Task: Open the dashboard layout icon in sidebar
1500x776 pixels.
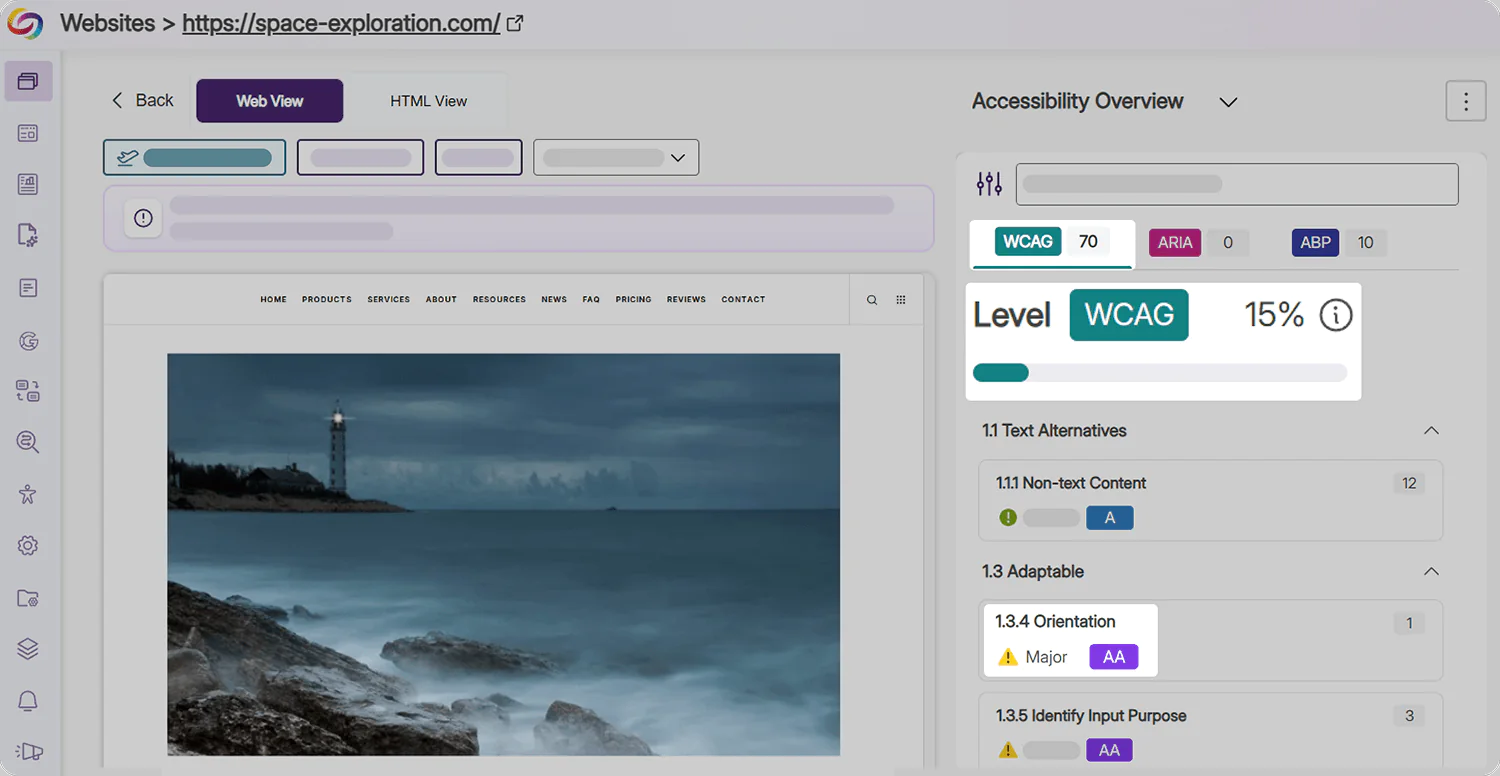Action: [28, 133]
